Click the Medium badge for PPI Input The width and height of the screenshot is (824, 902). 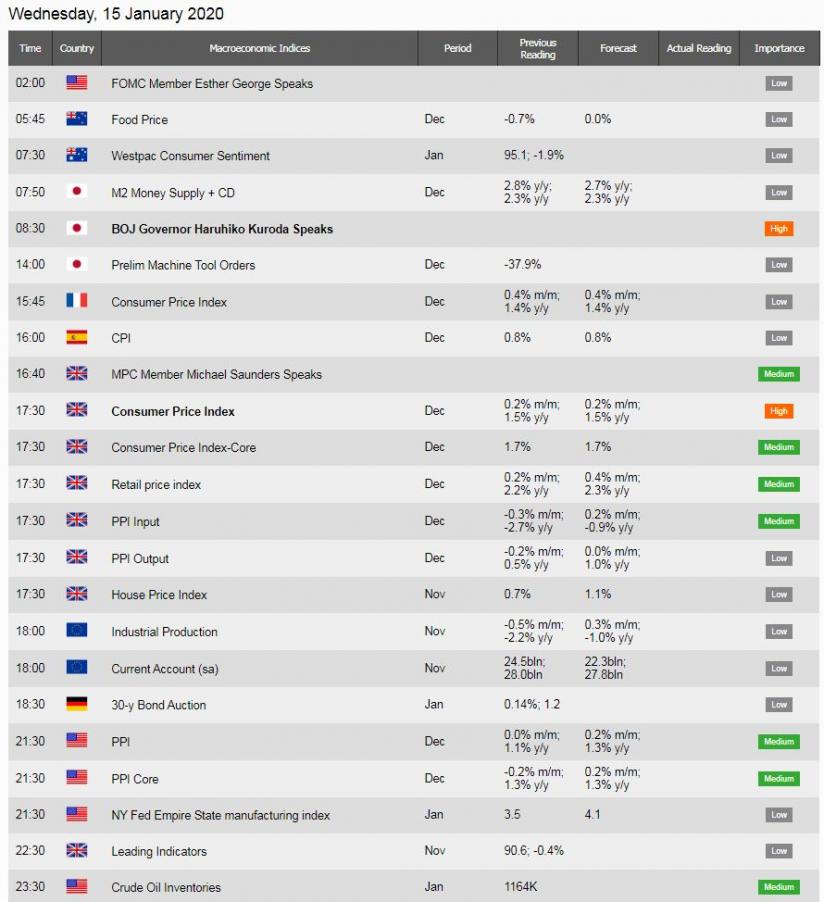coord(779,521)
